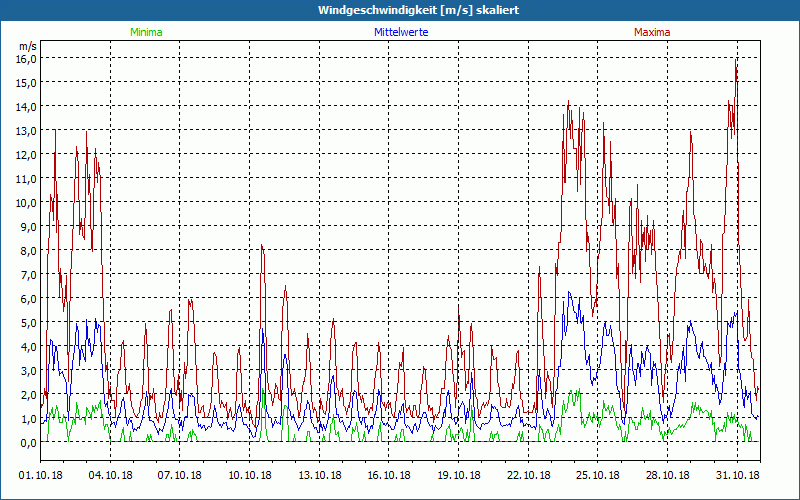Click the chart title 'Windgeschwindigkeit [m/s] skaliert'
Screen dimensions: 800x500
(418, 10)
